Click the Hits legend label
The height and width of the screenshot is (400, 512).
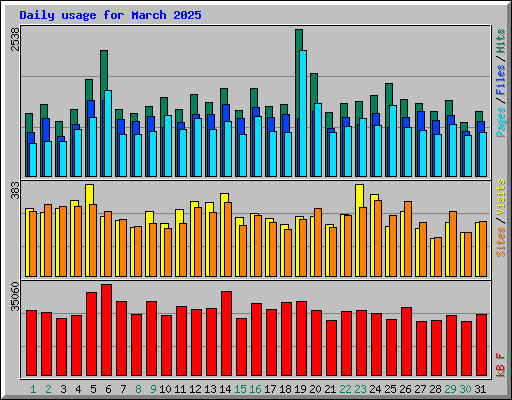[x=500, y=41]
